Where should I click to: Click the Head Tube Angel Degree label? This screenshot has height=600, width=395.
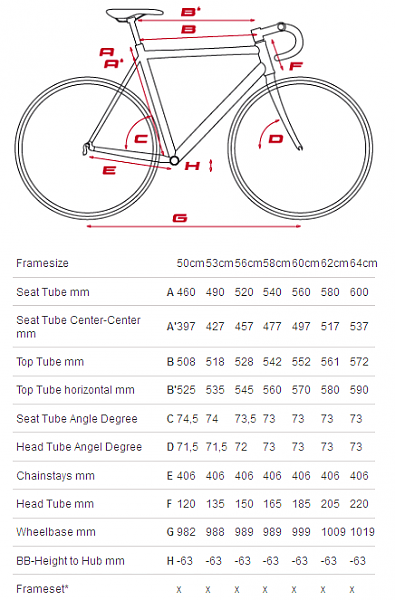coord(79,447)
